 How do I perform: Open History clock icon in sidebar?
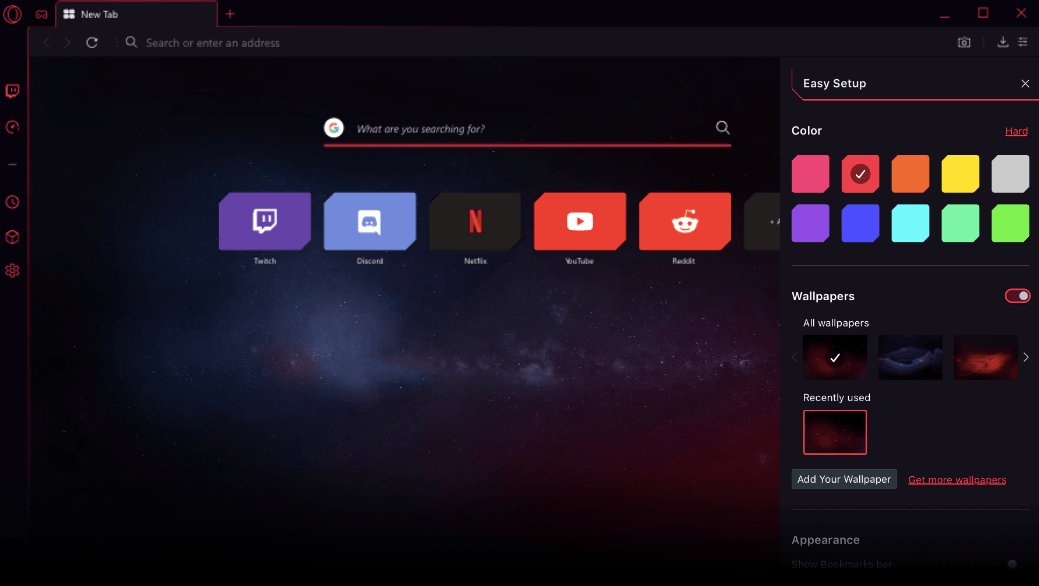tap(13, 202)
